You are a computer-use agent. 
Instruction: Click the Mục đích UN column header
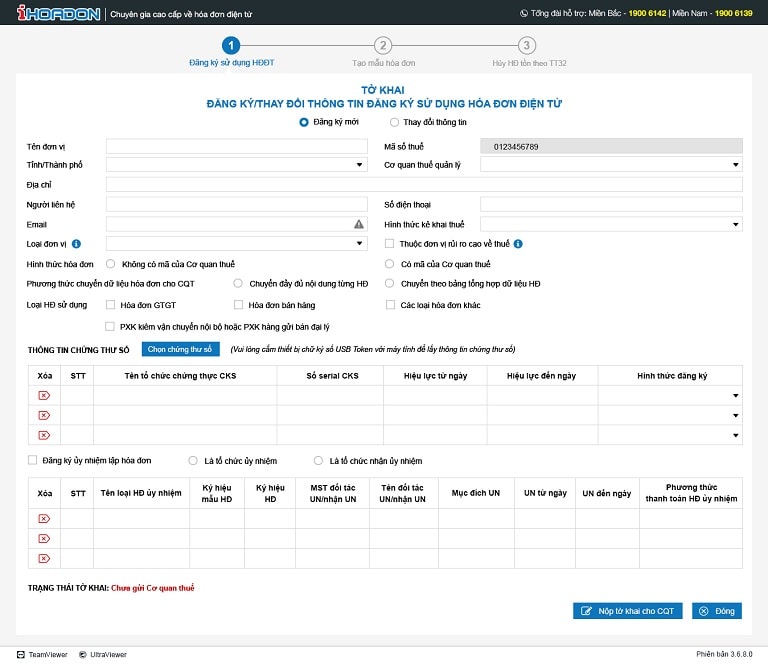point(476,493)
